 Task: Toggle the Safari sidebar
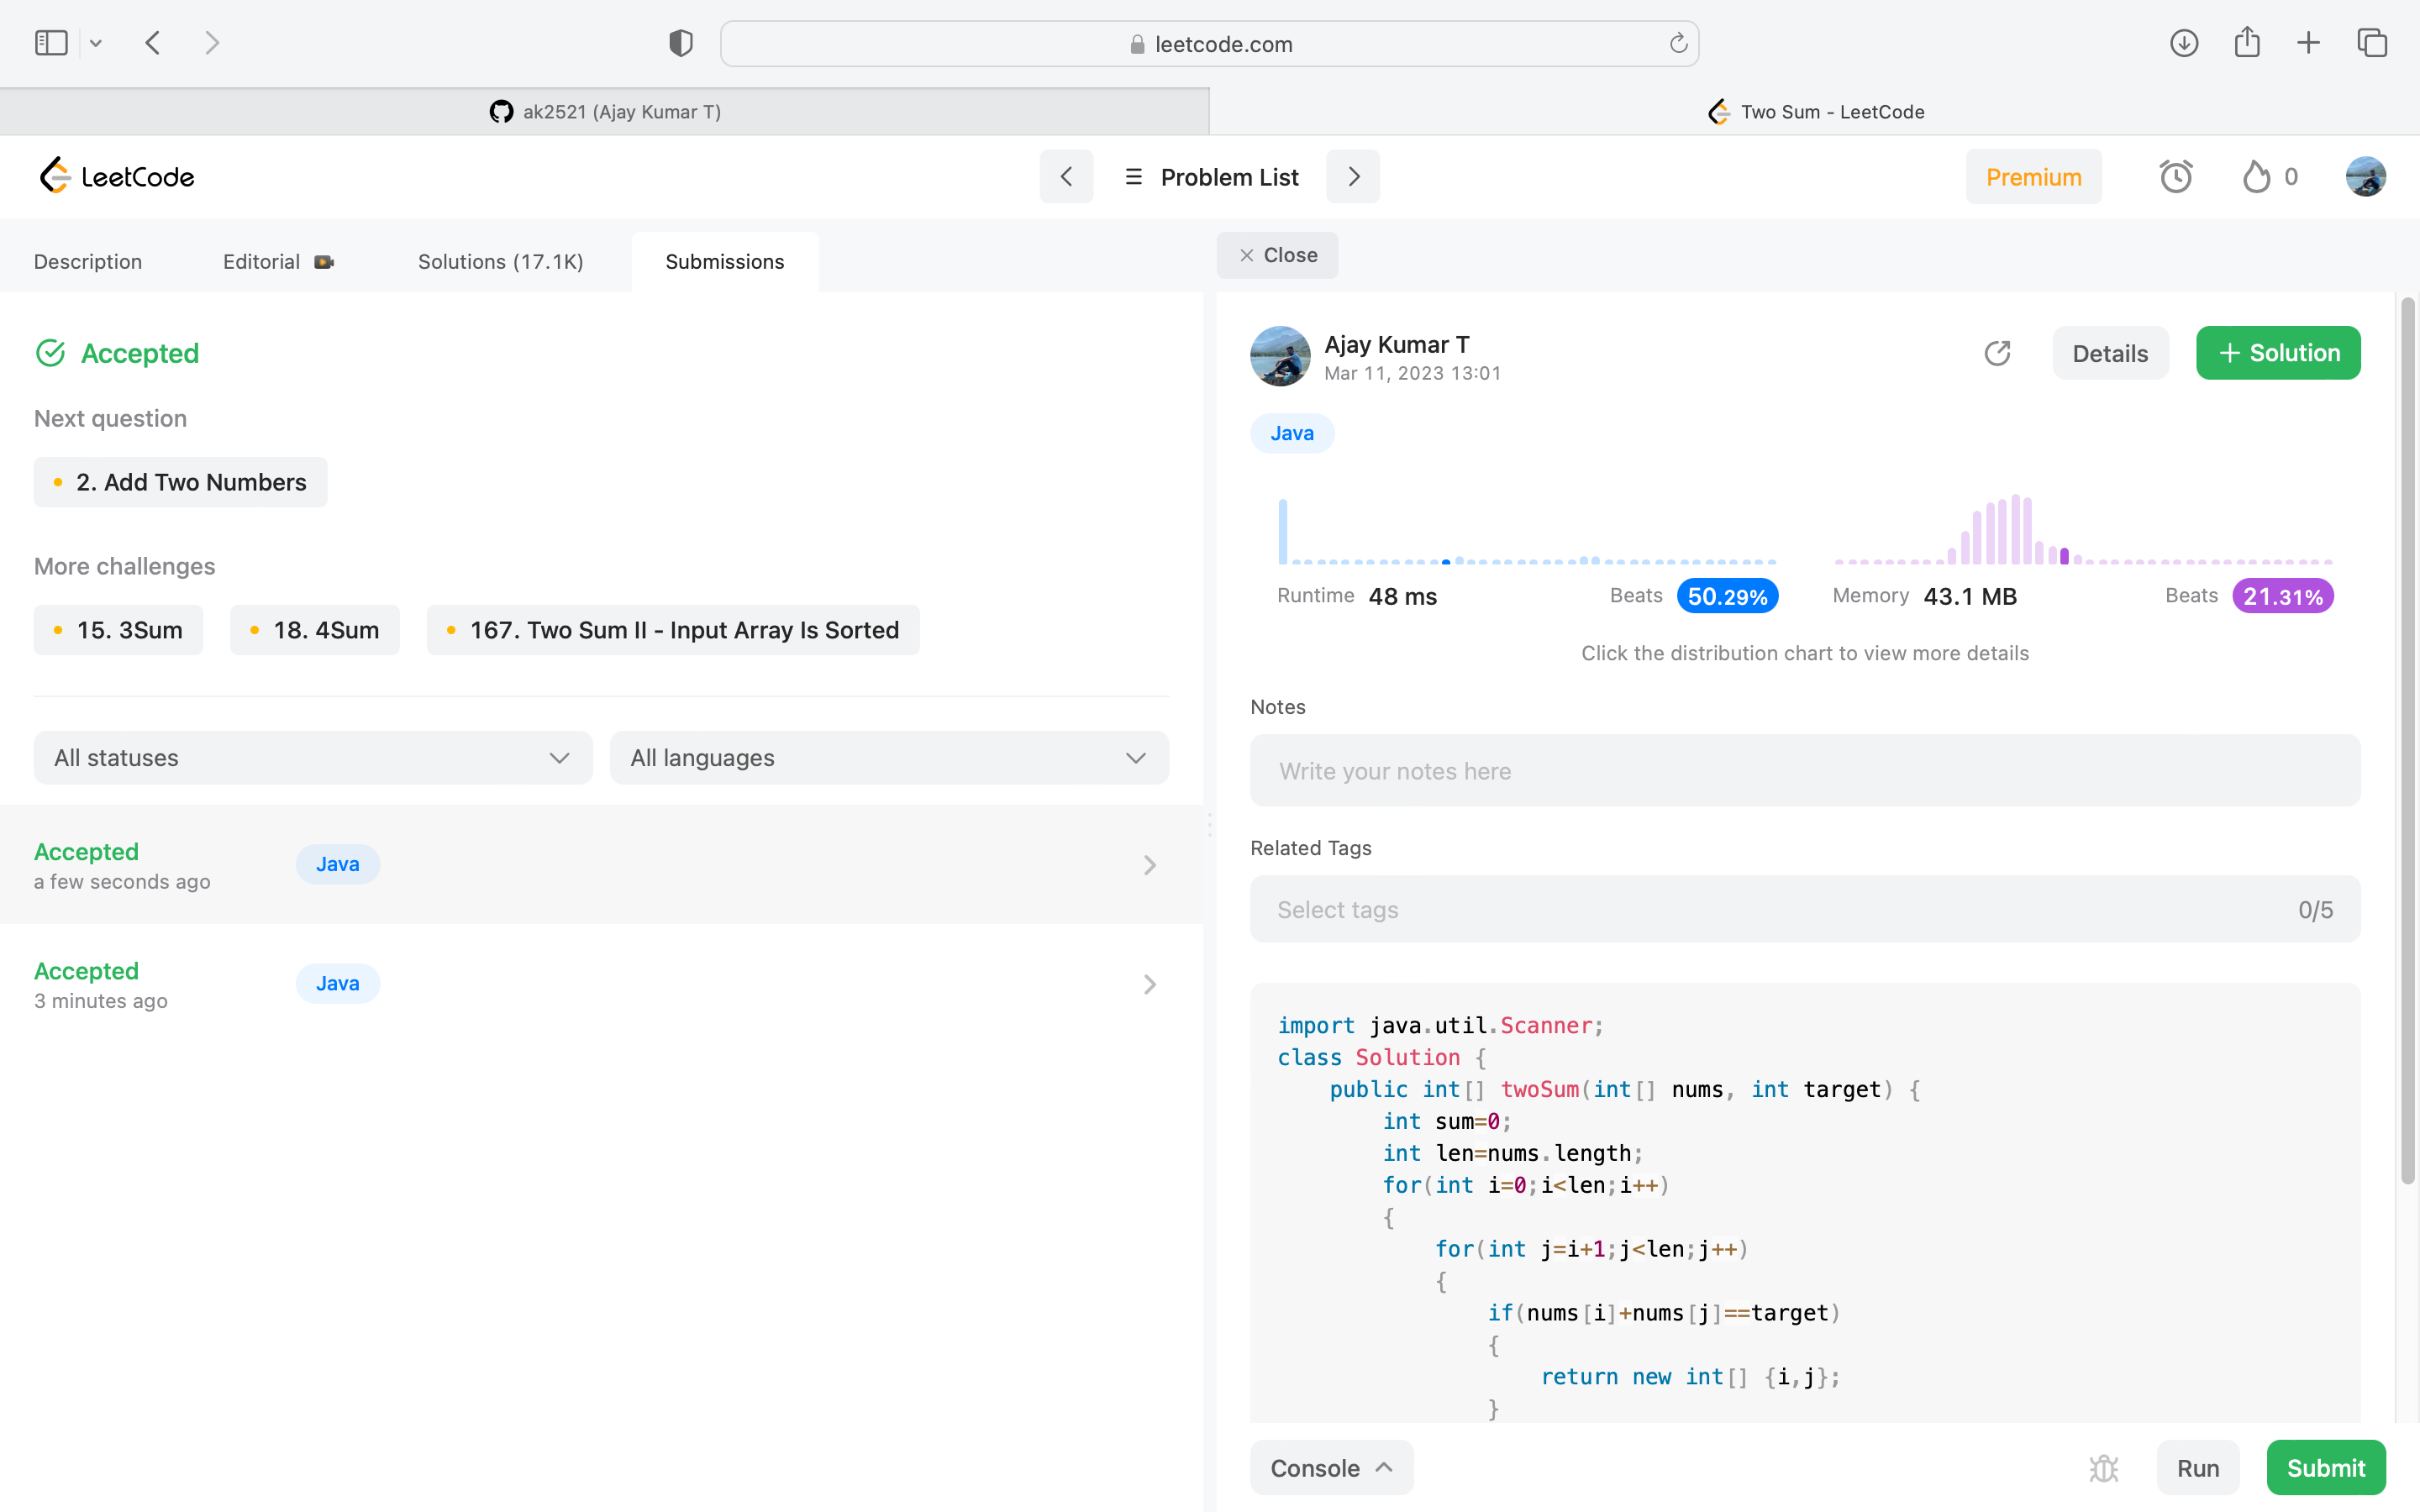[x=51, y=43]
